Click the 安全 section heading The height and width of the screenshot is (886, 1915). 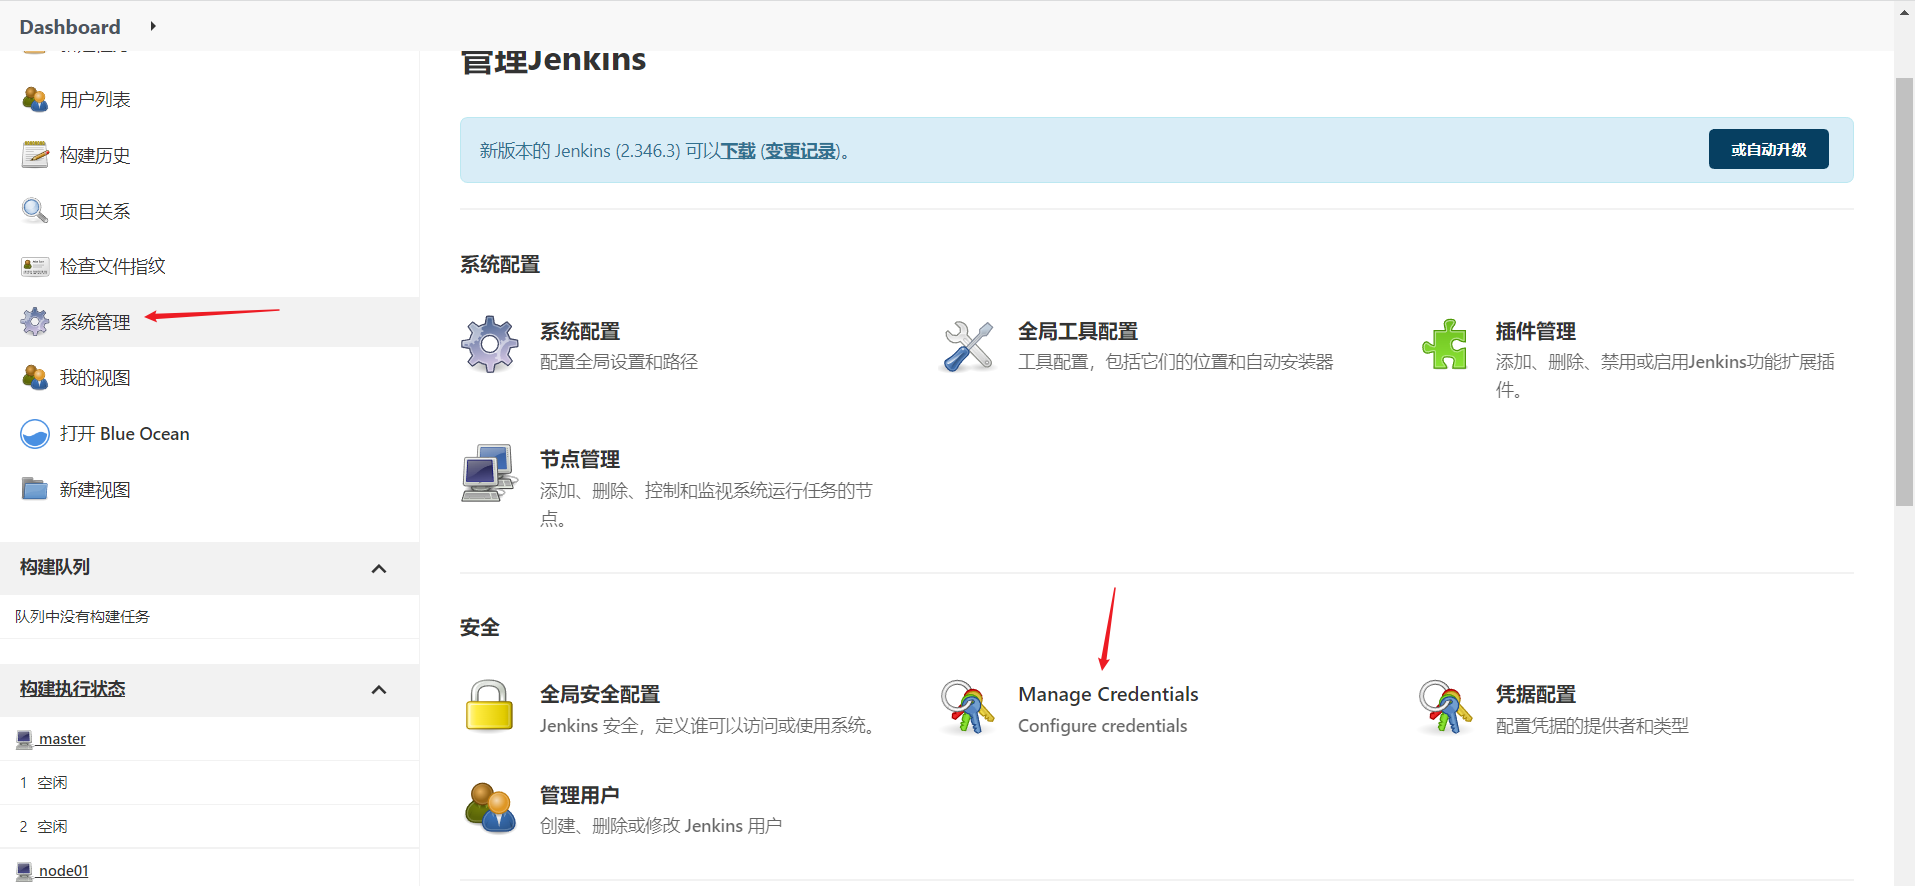(480, 627)
